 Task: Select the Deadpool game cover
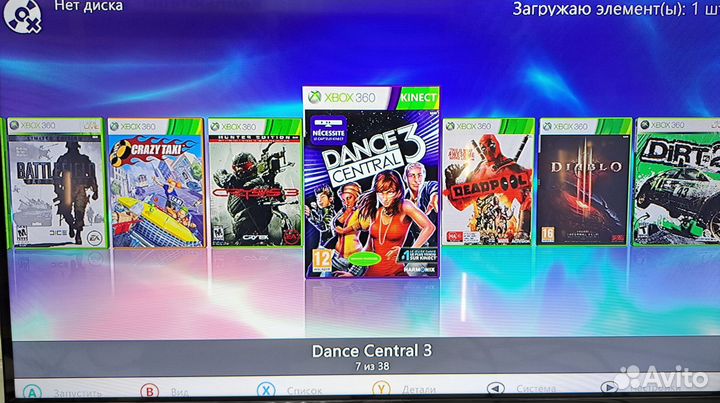point(488,182)
